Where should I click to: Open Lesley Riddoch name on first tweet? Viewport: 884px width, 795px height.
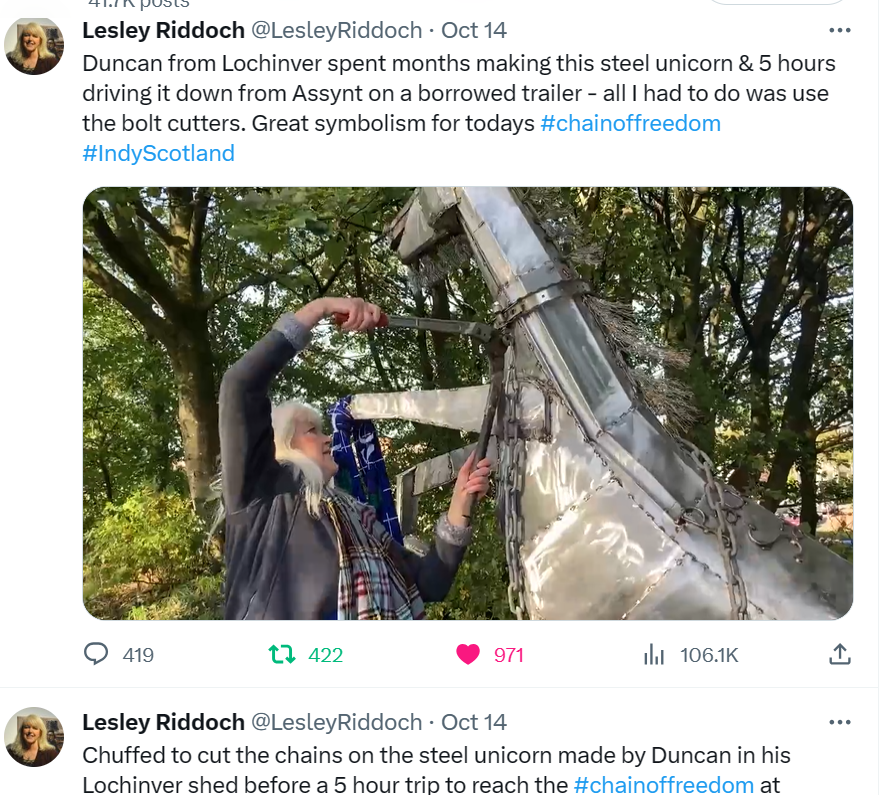pyautogui.click(x=163, y=30)
